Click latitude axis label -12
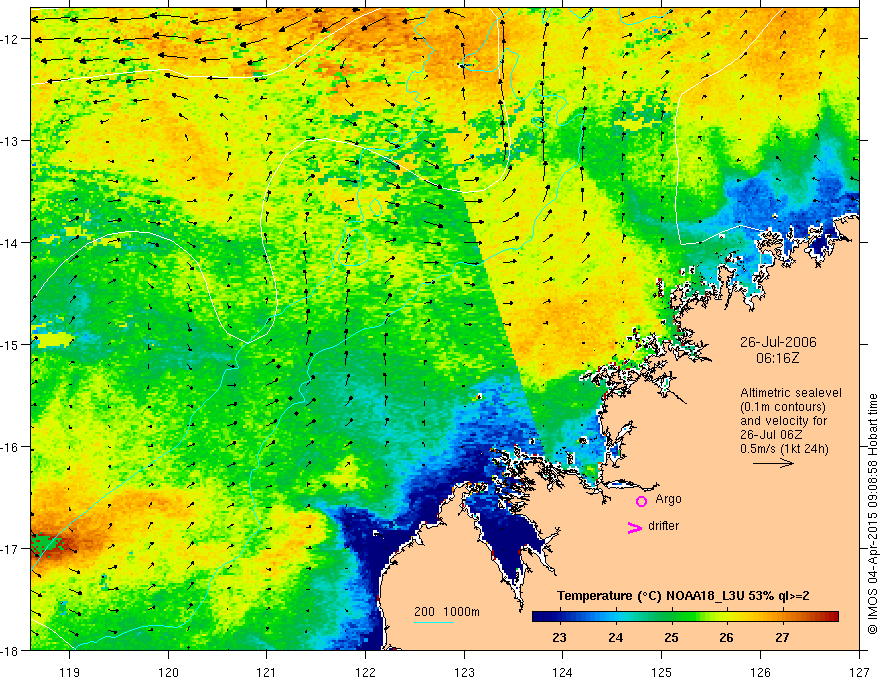880x680 pixels. (x=10, y=39)
